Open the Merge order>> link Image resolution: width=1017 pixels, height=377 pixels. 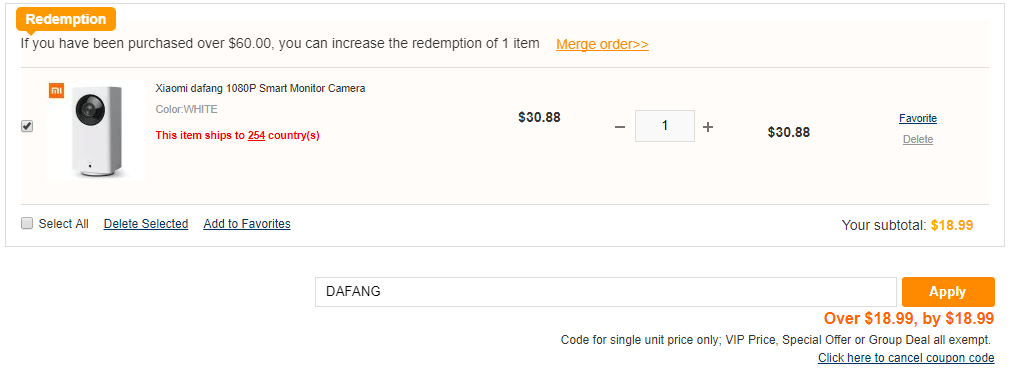coord(603,44)
